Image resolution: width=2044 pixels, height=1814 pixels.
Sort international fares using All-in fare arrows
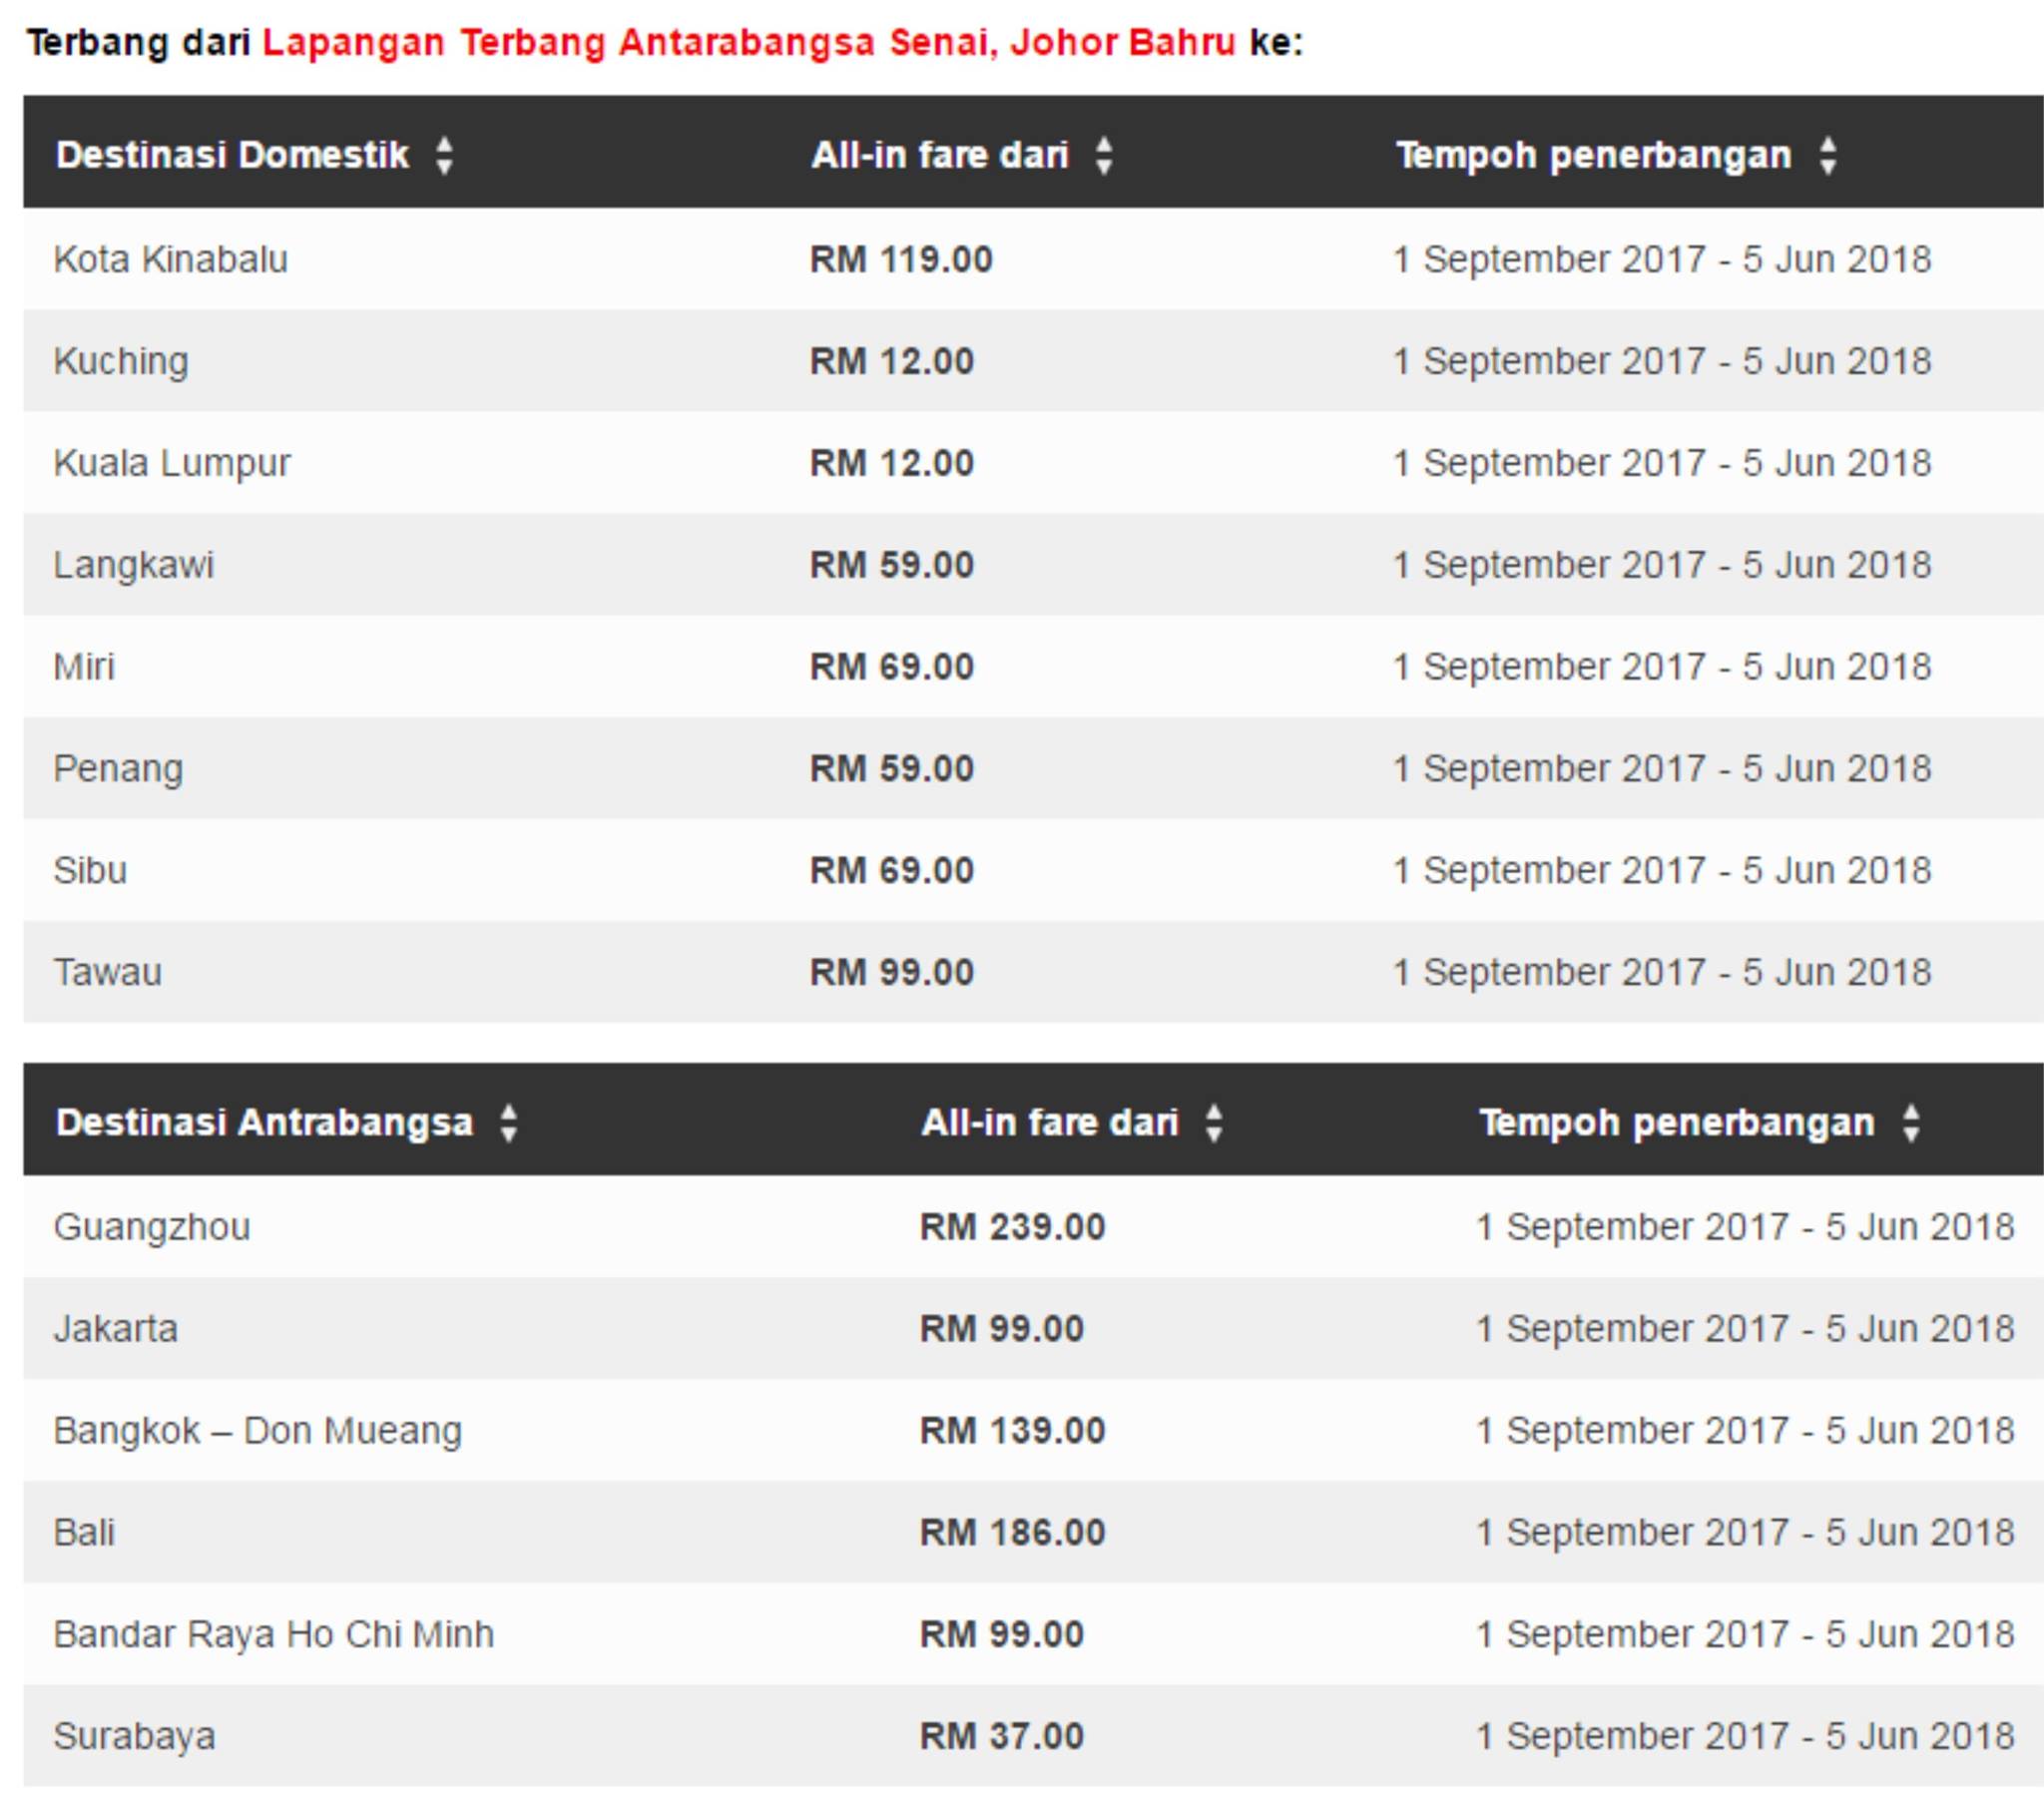point(1213,1123)
